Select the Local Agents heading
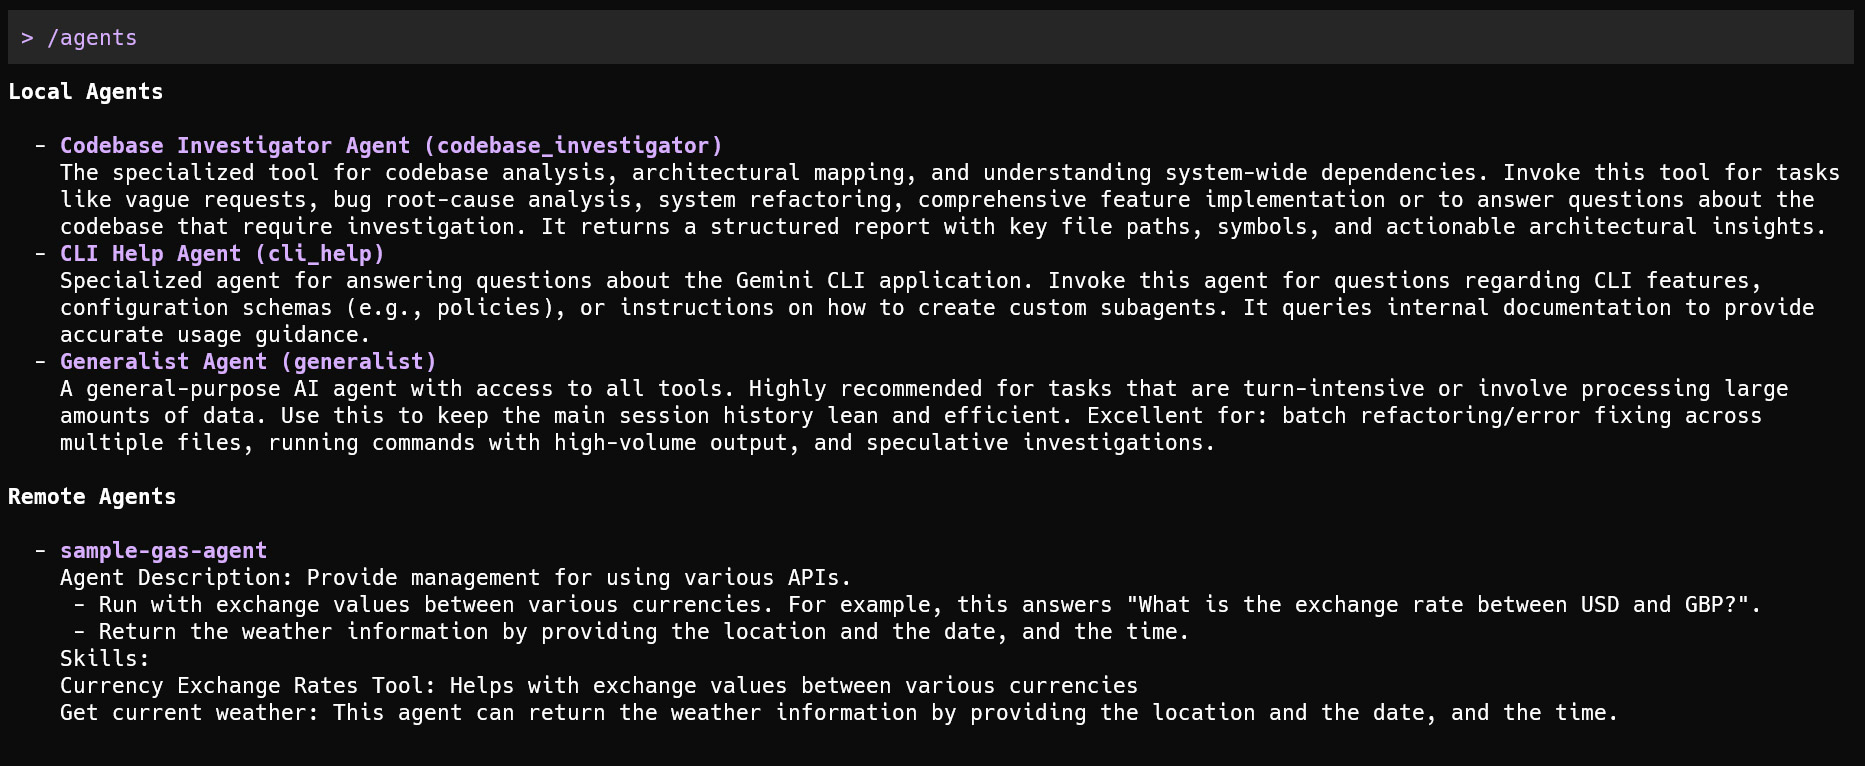Screen dimensions: 1865x766 (85, 92)
